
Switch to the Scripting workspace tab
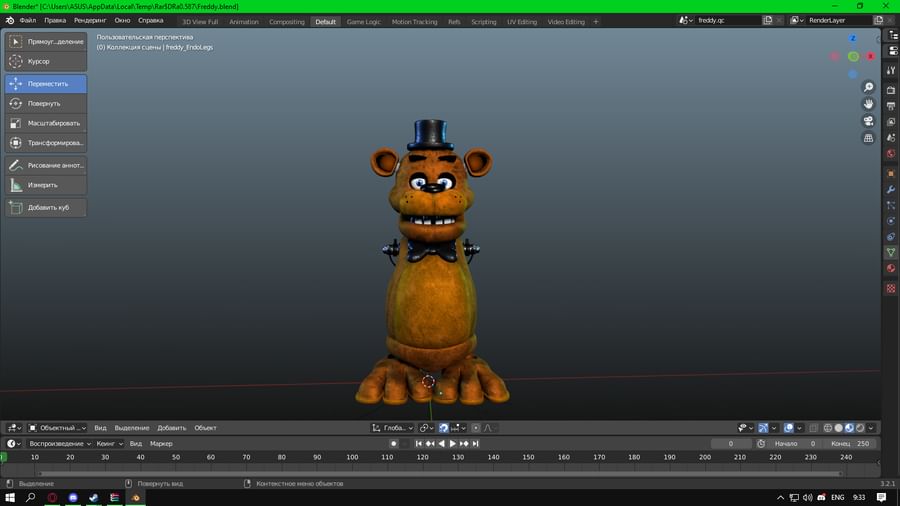tap(484, 22)
